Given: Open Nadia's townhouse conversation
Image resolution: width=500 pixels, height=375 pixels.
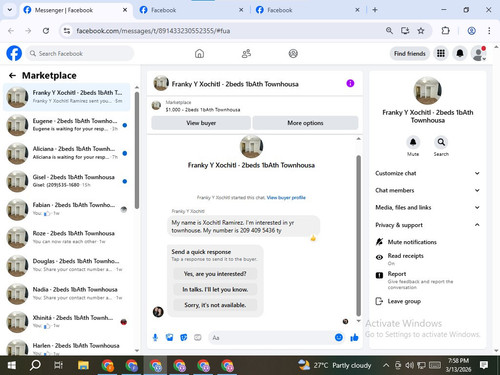Looking at the screenshot, I should [x=66, y=294].
